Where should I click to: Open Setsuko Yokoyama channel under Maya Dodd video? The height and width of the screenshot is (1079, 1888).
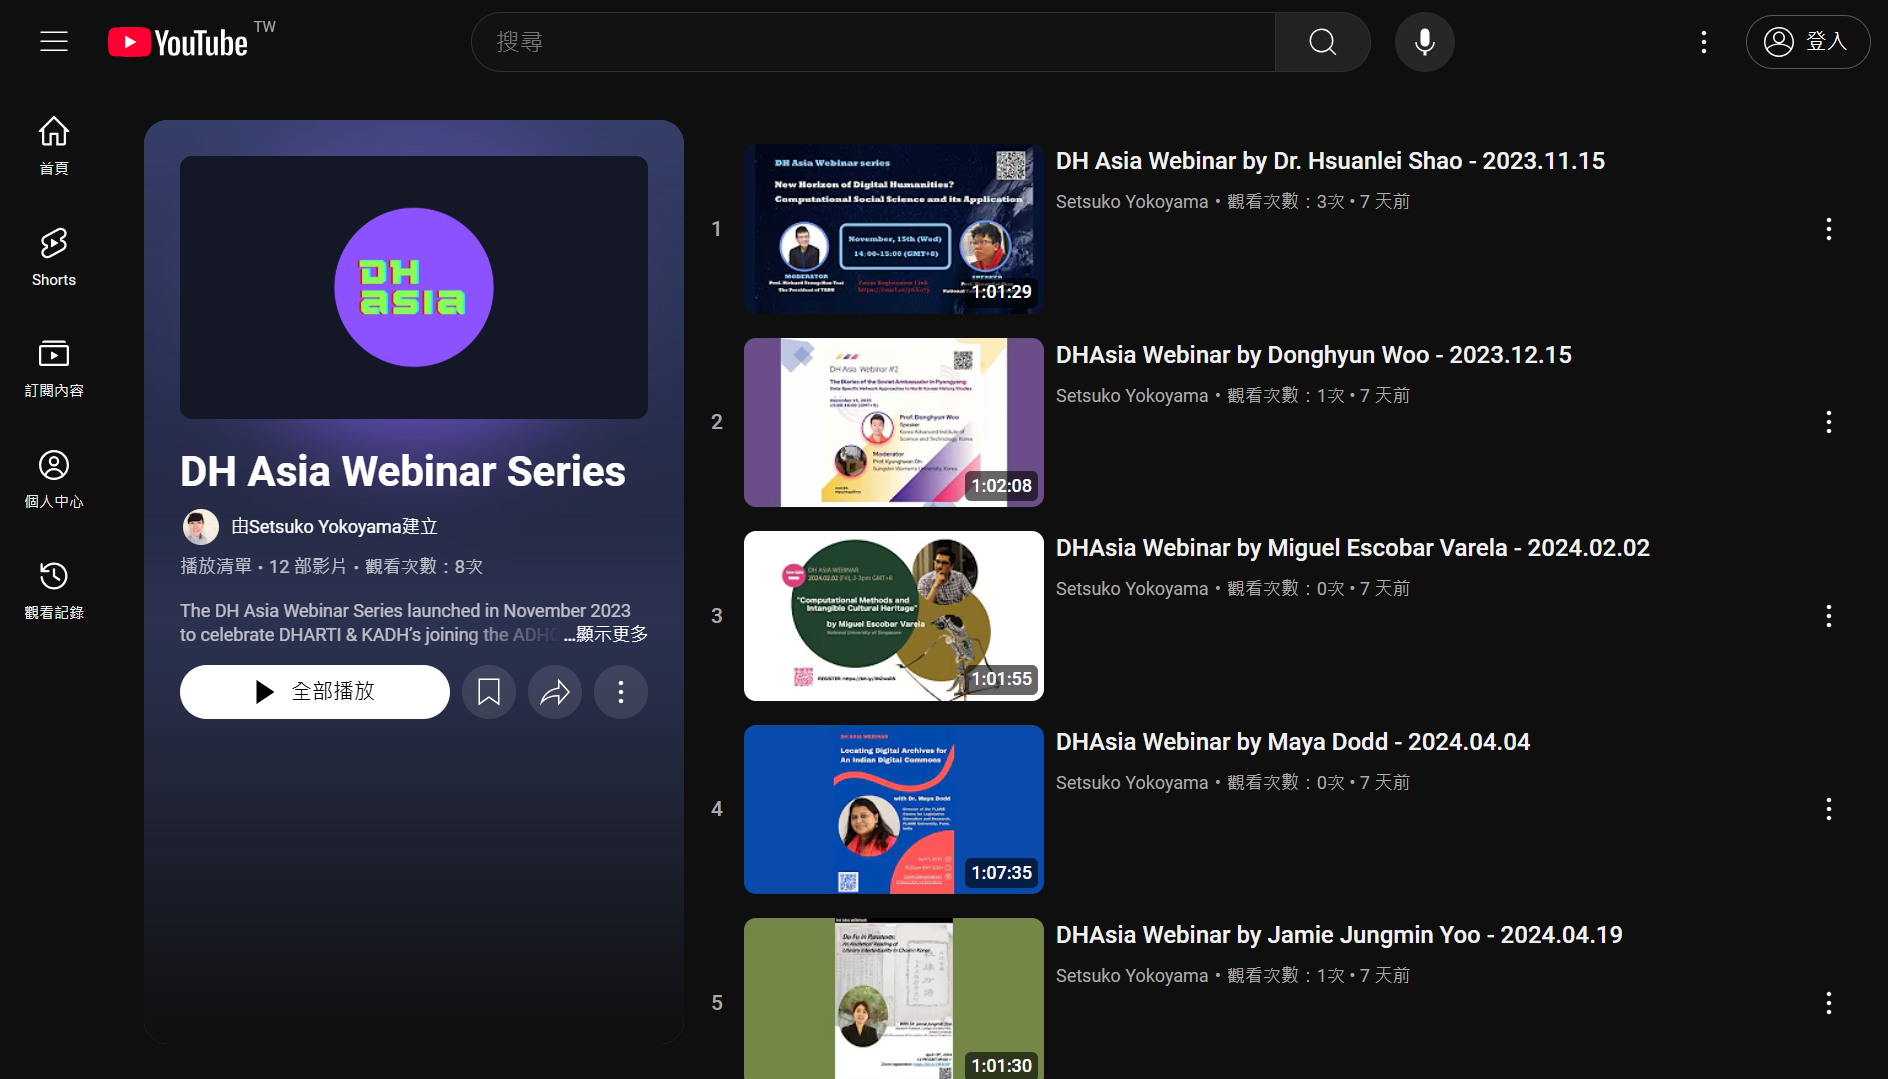coord(1132,783)
